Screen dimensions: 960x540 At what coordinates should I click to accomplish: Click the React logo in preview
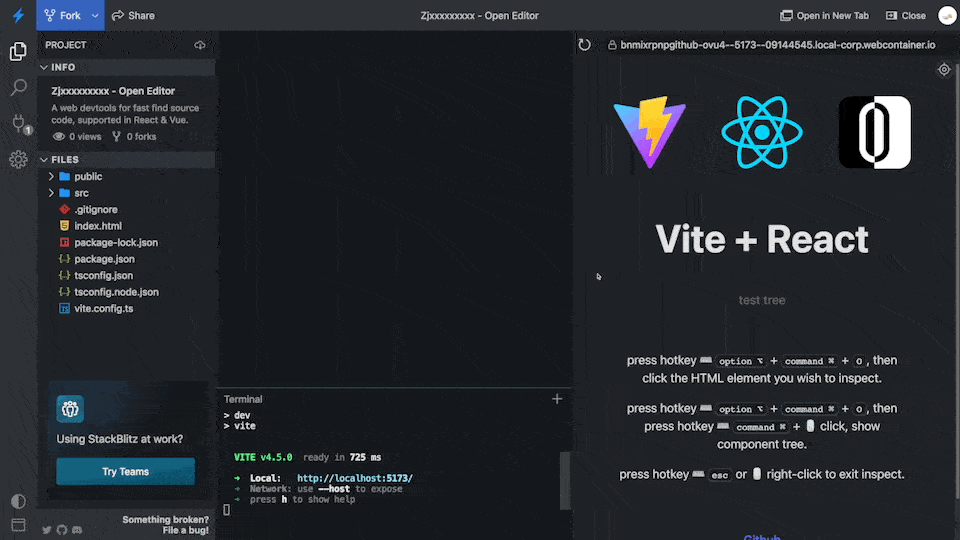pos(762,132)
